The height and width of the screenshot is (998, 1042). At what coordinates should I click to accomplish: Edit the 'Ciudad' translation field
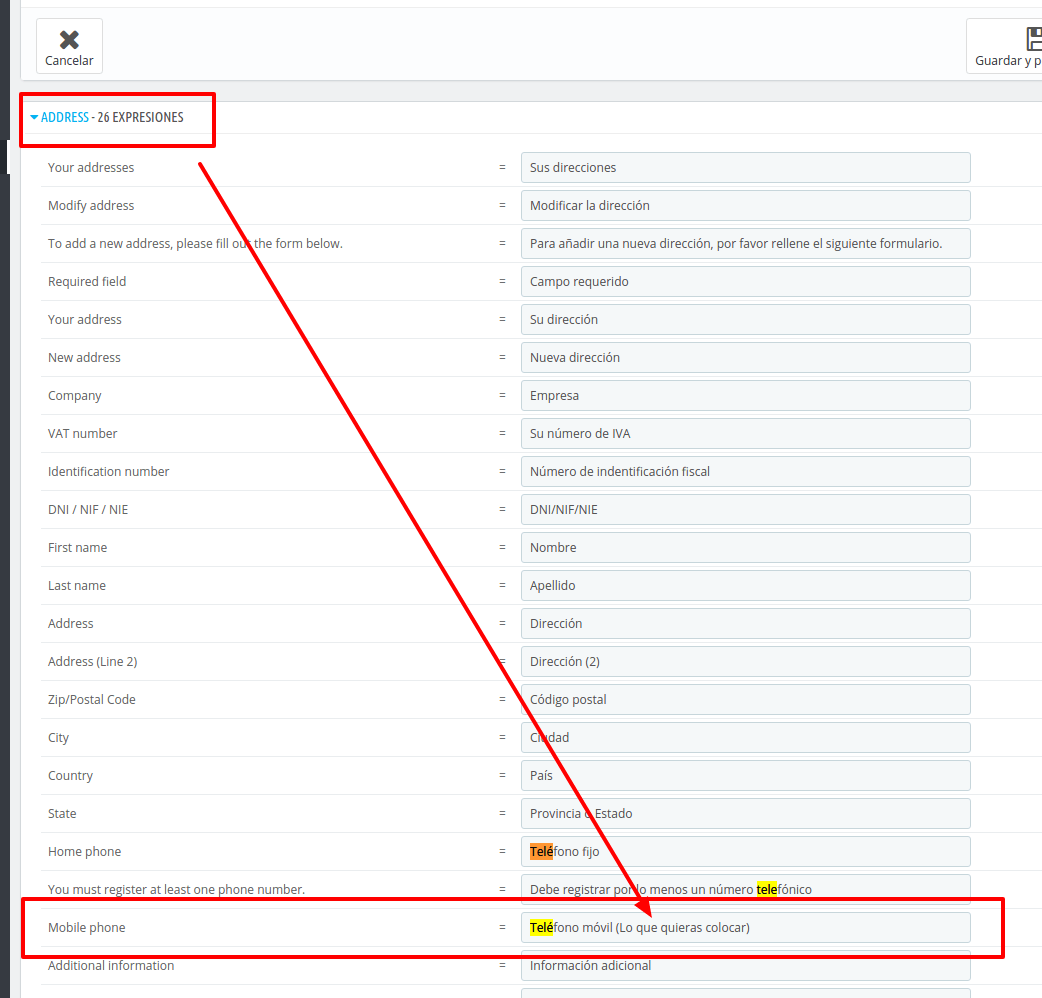tap(746, 738)
